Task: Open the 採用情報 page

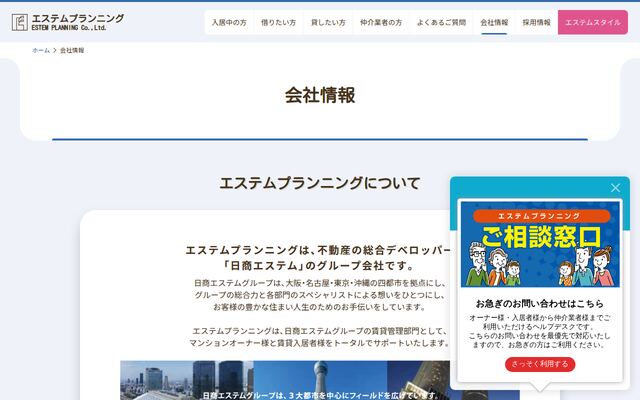Action: (x=536, y=22)
